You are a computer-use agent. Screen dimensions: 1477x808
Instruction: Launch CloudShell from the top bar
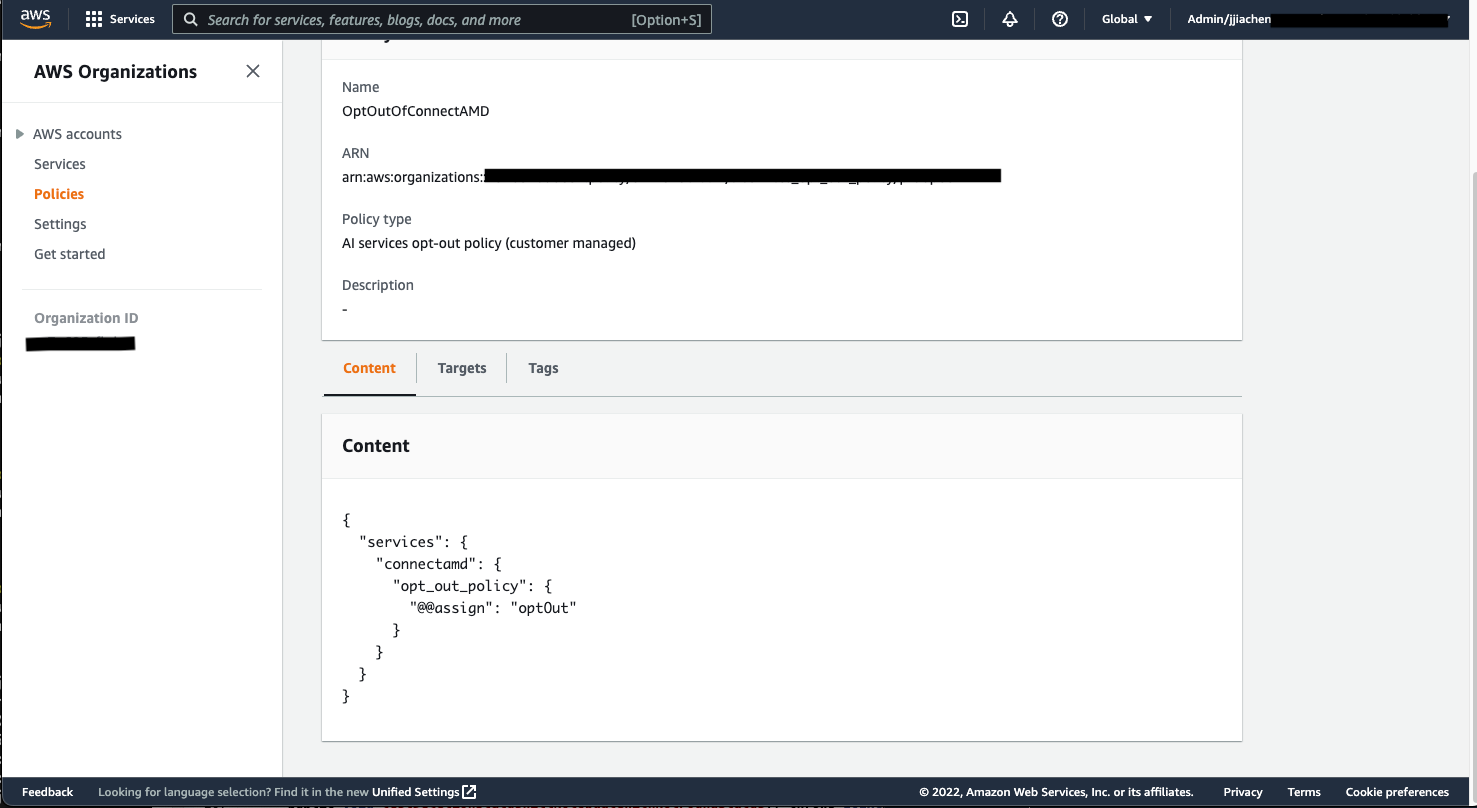coord(960,19)
